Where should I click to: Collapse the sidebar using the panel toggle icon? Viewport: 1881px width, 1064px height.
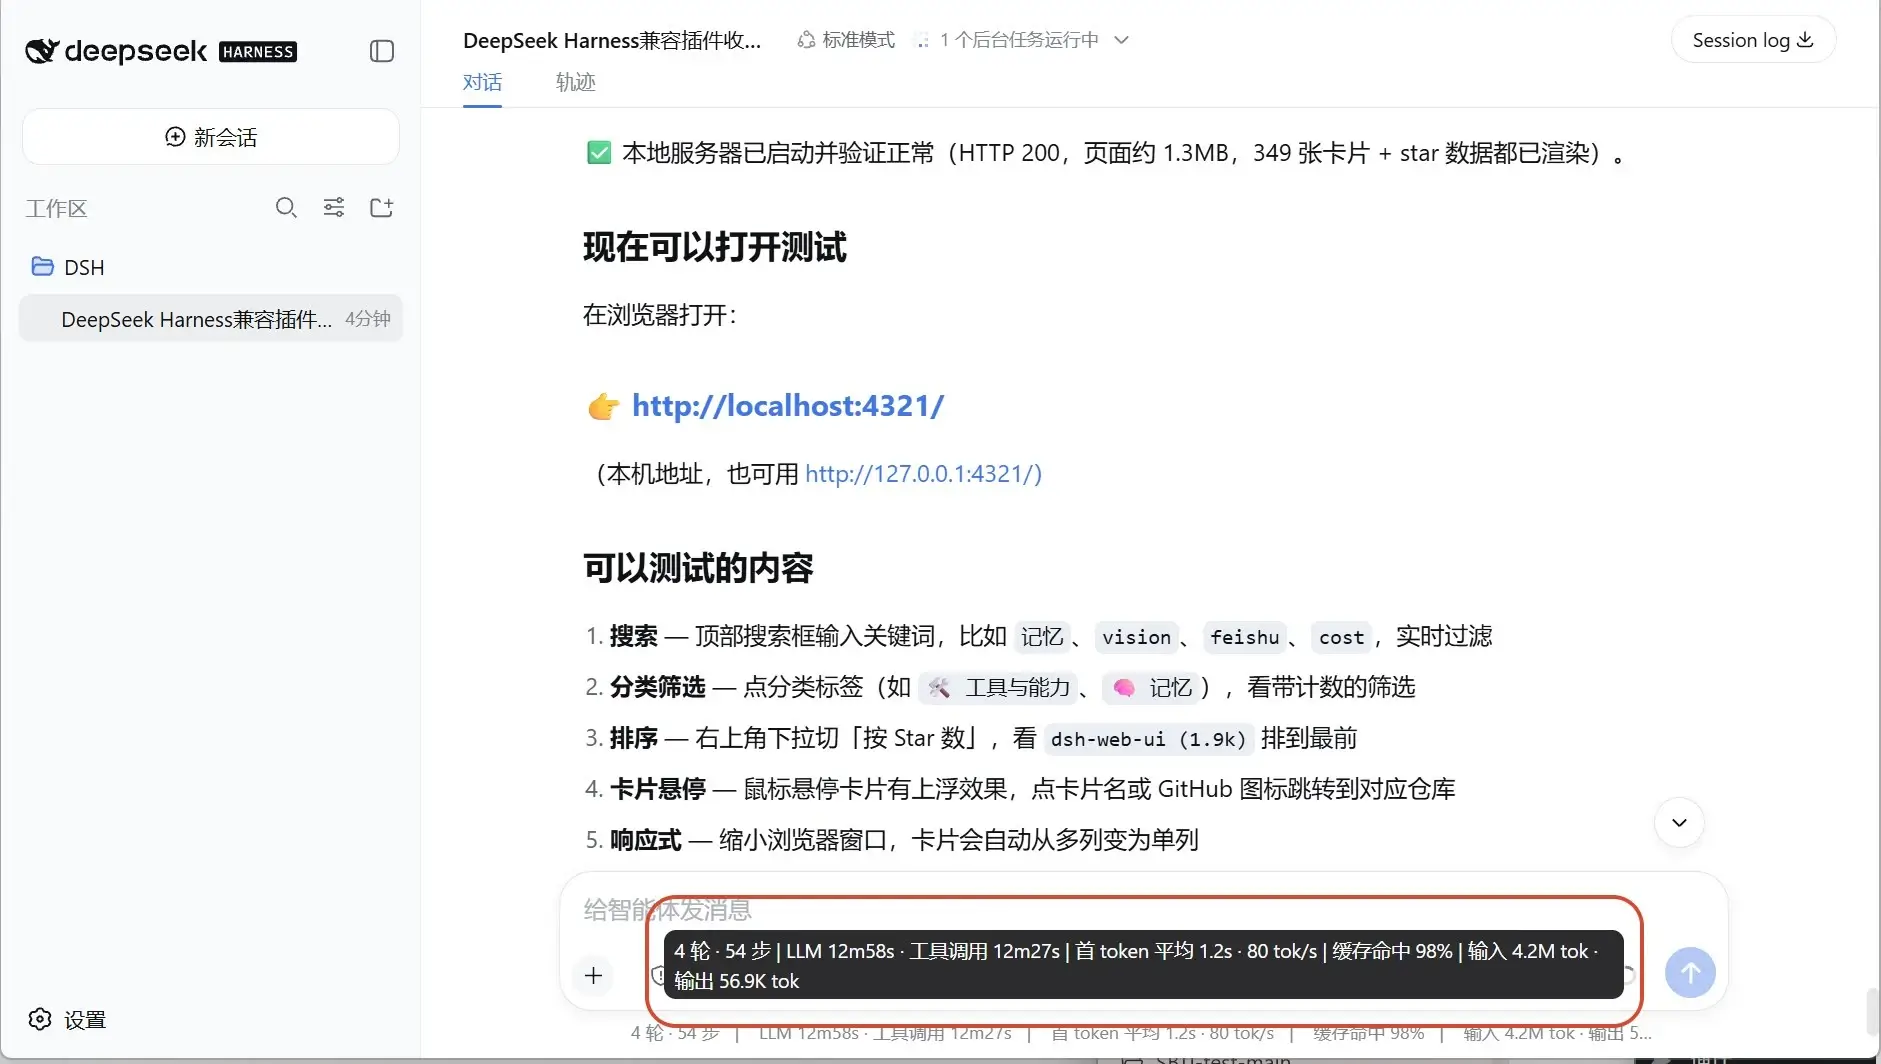[x=382, y=51]
